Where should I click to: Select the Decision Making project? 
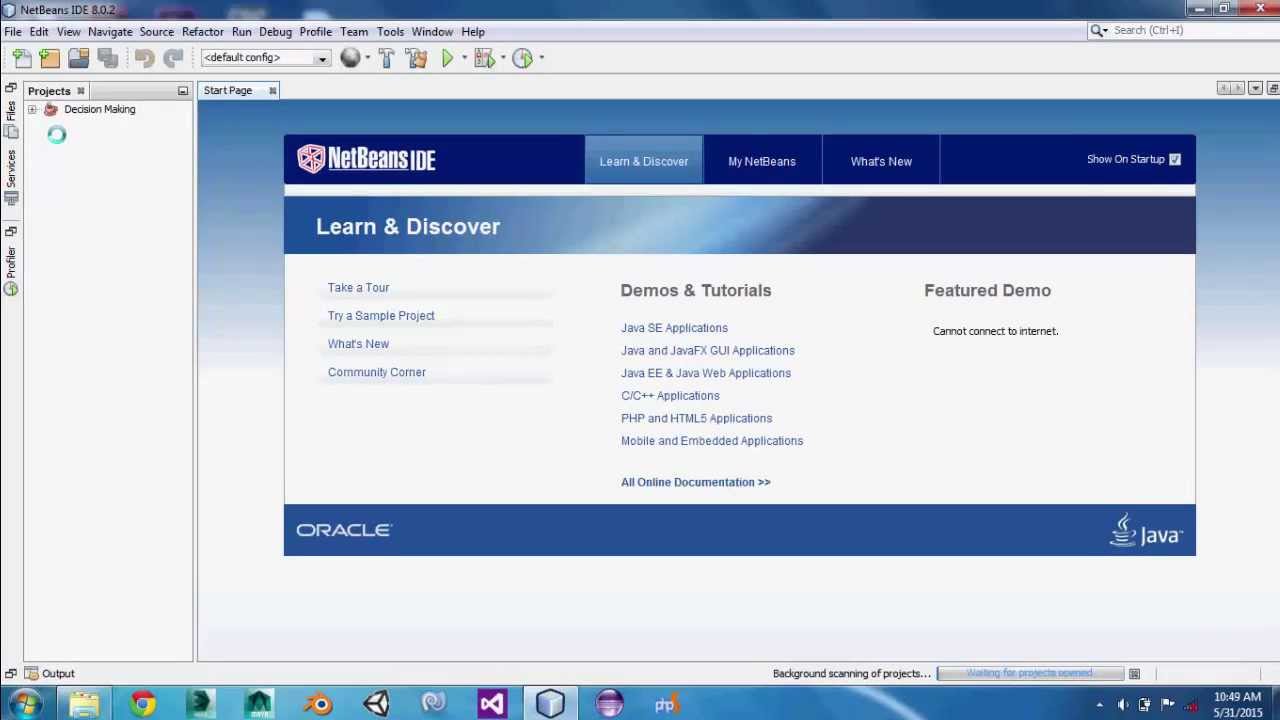point(99,110)
